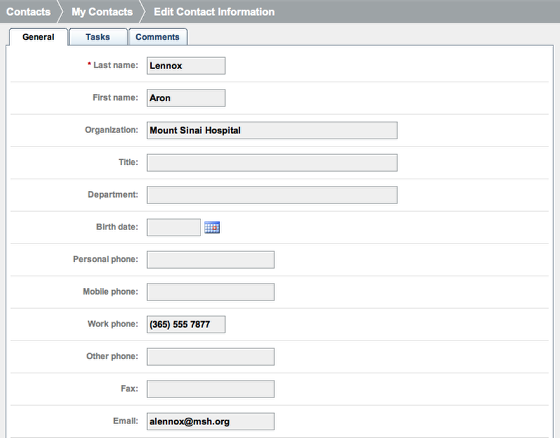The image size is (560, 438).
Task: Click the Mobile phone field
Action: [211, 292]
